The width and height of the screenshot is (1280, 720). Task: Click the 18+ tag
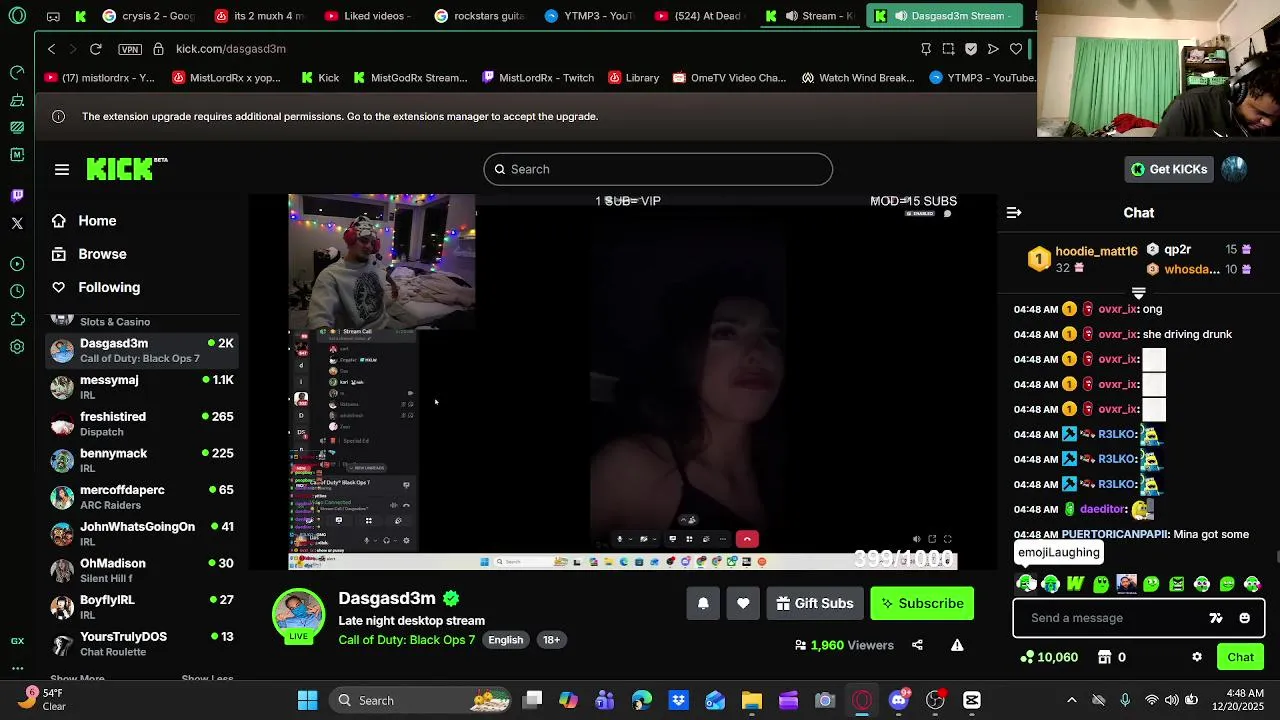pos(551,640)
